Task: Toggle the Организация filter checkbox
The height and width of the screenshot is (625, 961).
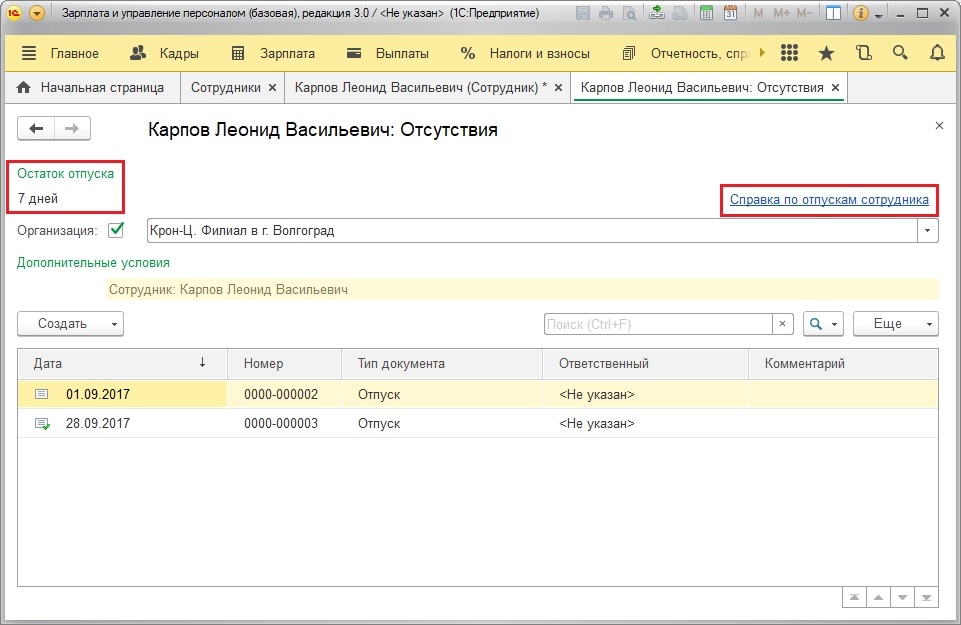Action: pos(116,230)
